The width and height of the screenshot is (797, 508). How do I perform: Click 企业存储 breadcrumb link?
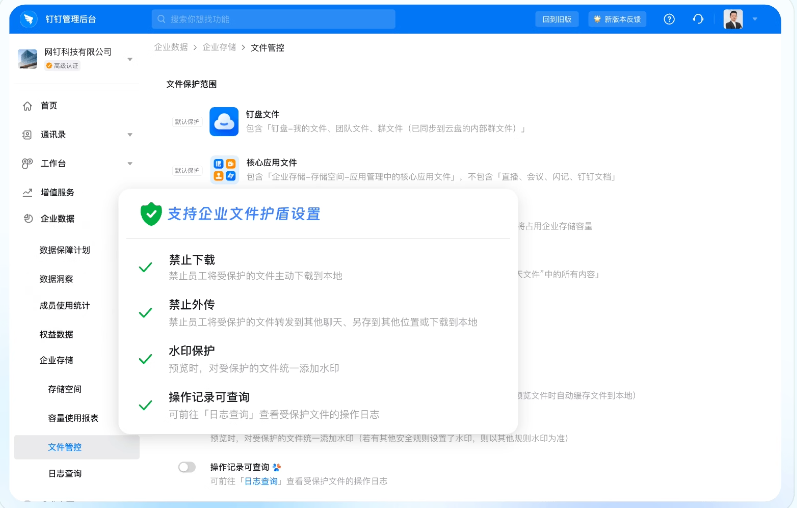point(219,47)
